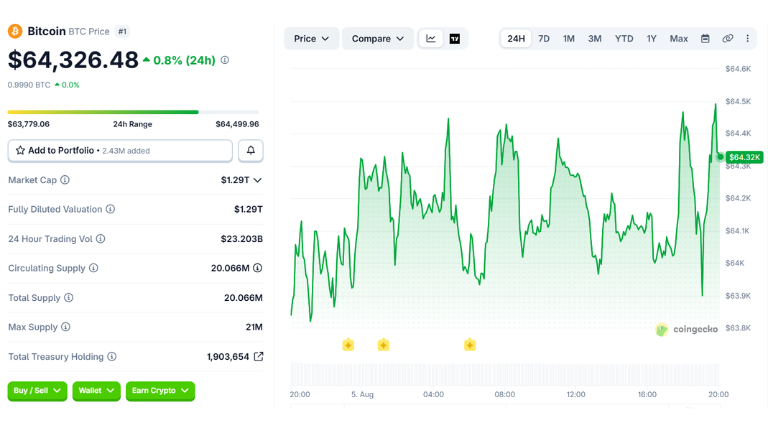
Task: Expand the Market Cap value chevron
Action: (258, 180)
